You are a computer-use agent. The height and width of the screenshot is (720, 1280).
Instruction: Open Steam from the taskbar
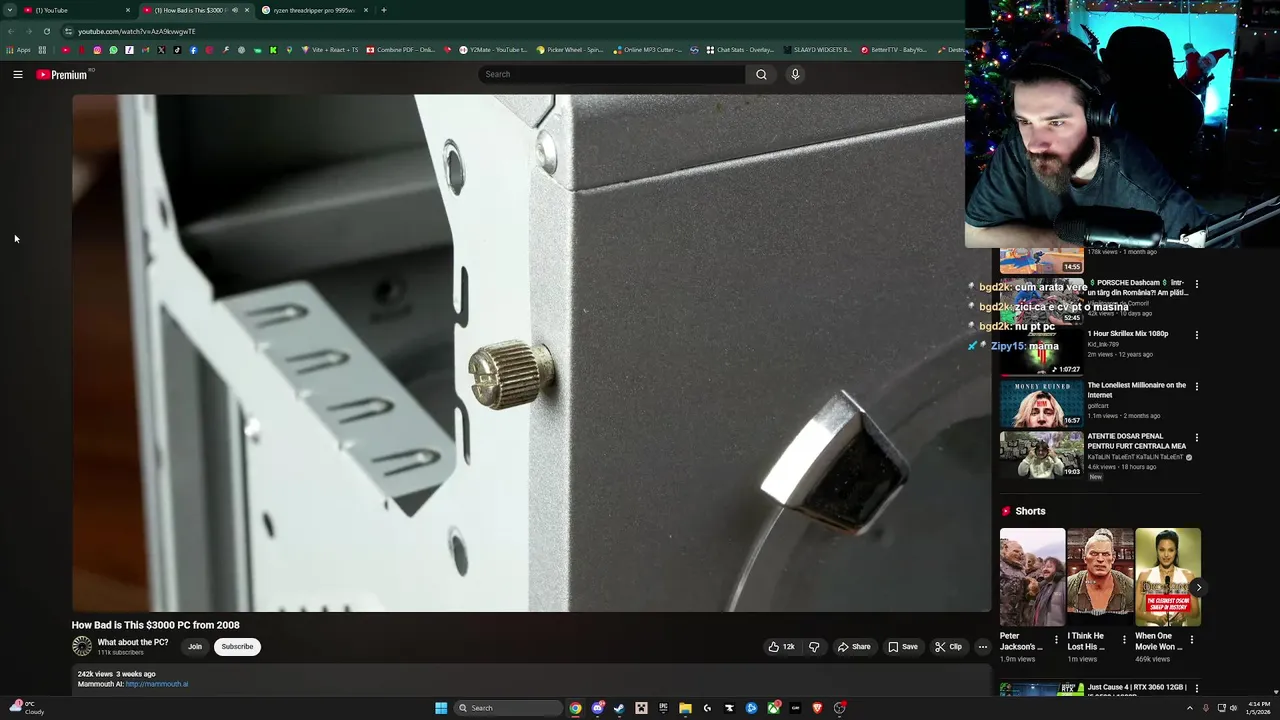(x=619, y=708)
